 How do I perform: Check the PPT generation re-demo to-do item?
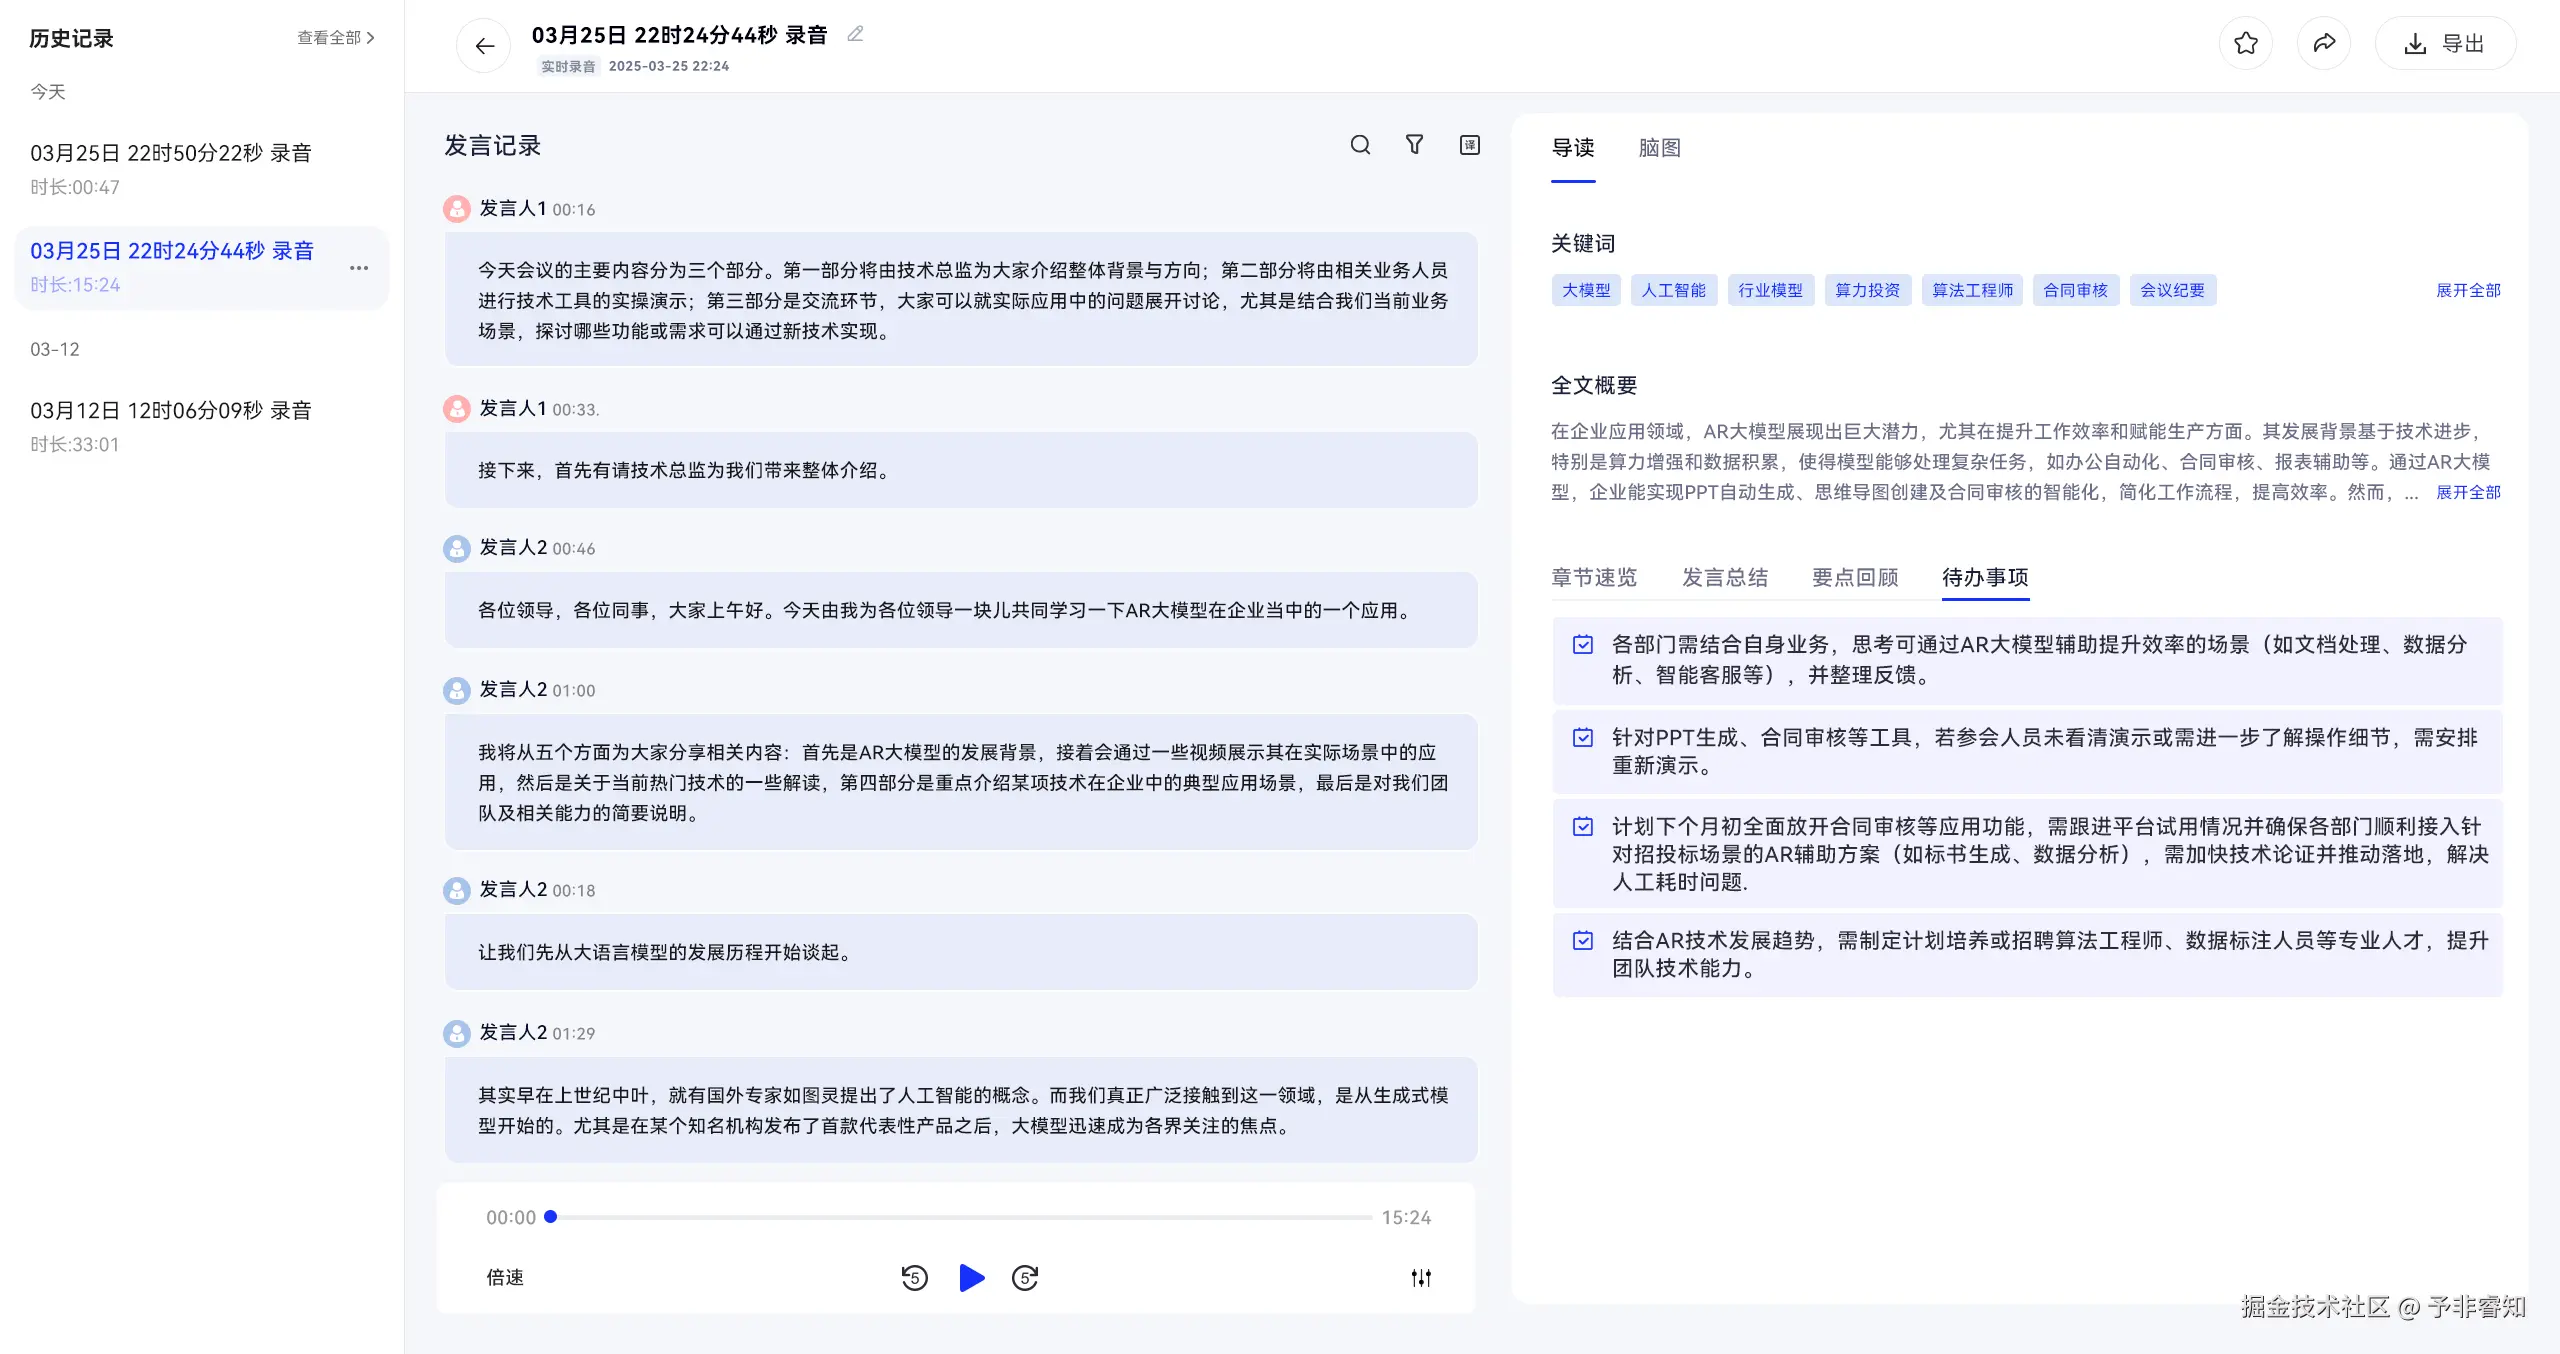[x=1583, y=738]
